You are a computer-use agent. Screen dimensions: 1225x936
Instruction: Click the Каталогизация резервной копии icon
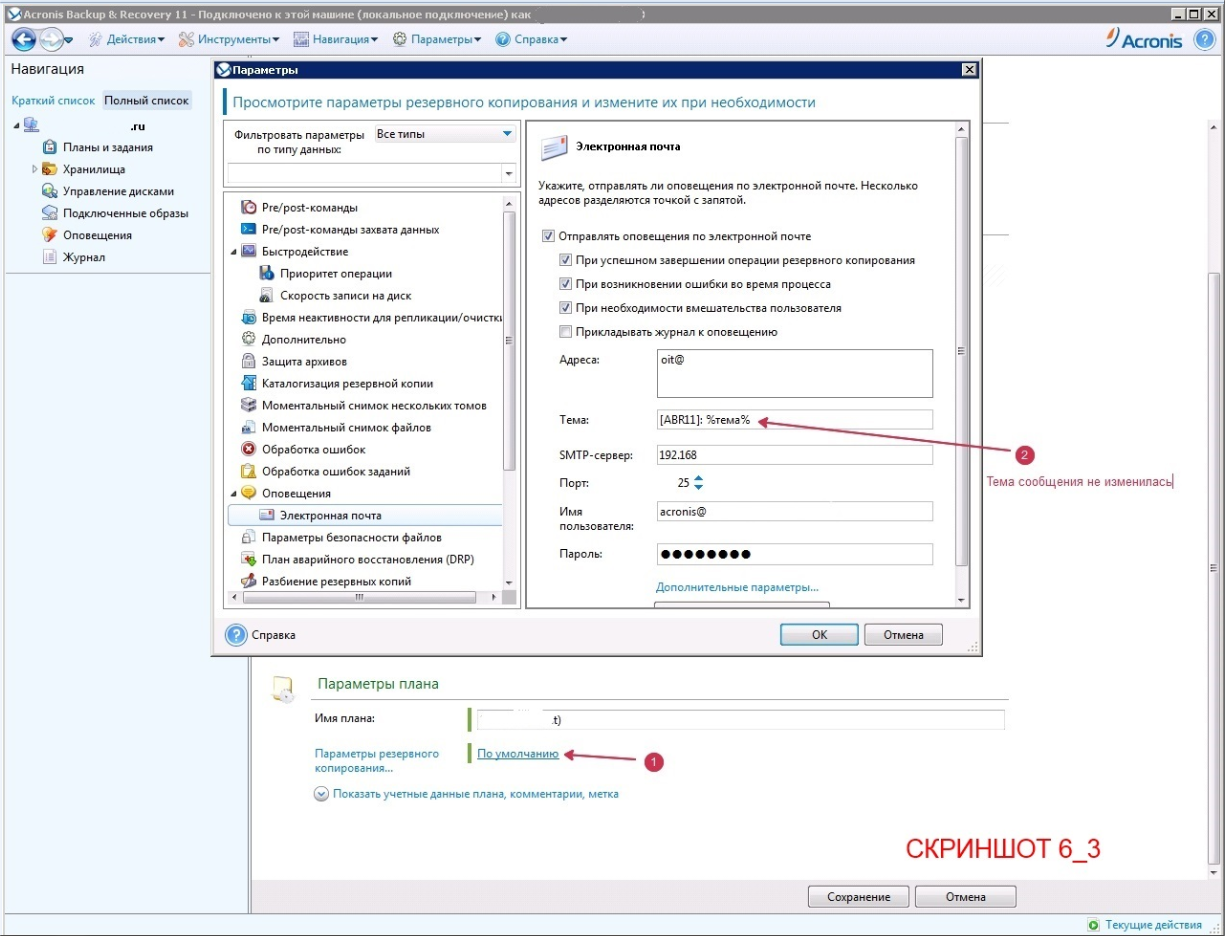click(x=250, y=384)
